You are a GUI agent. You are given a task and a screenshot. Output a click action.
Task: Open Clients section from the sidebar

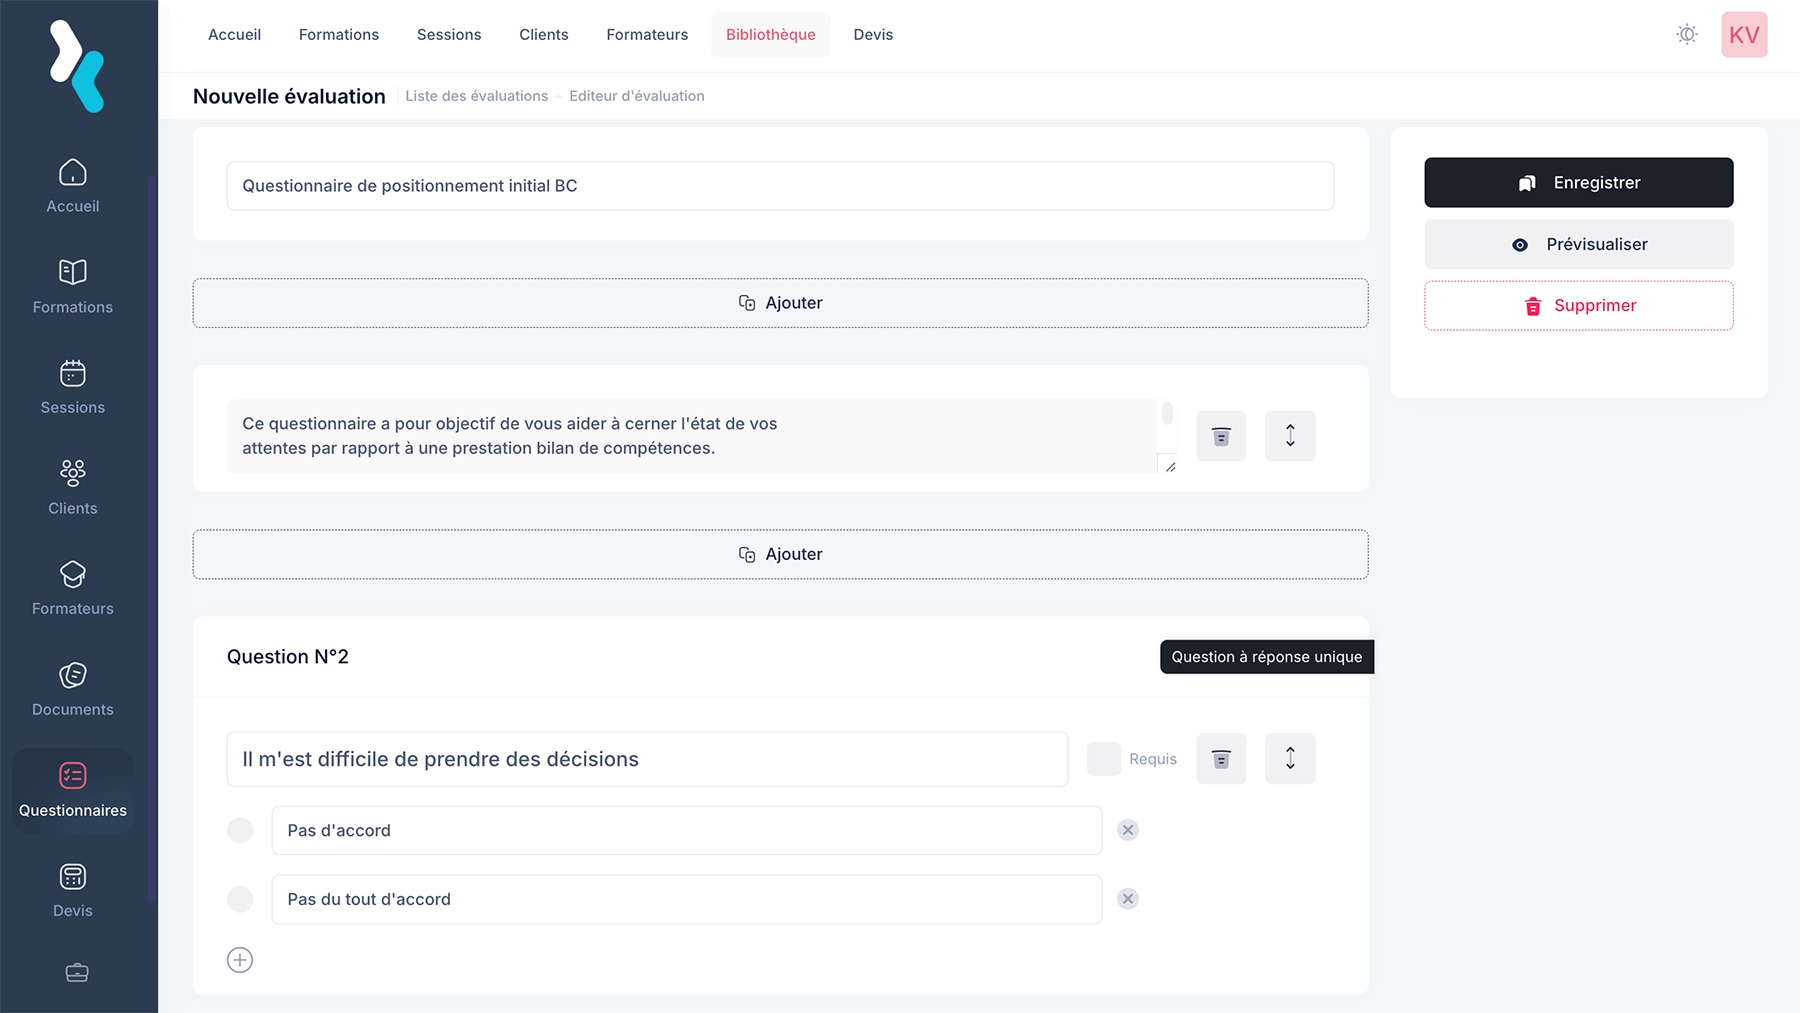tap(72, 474)
